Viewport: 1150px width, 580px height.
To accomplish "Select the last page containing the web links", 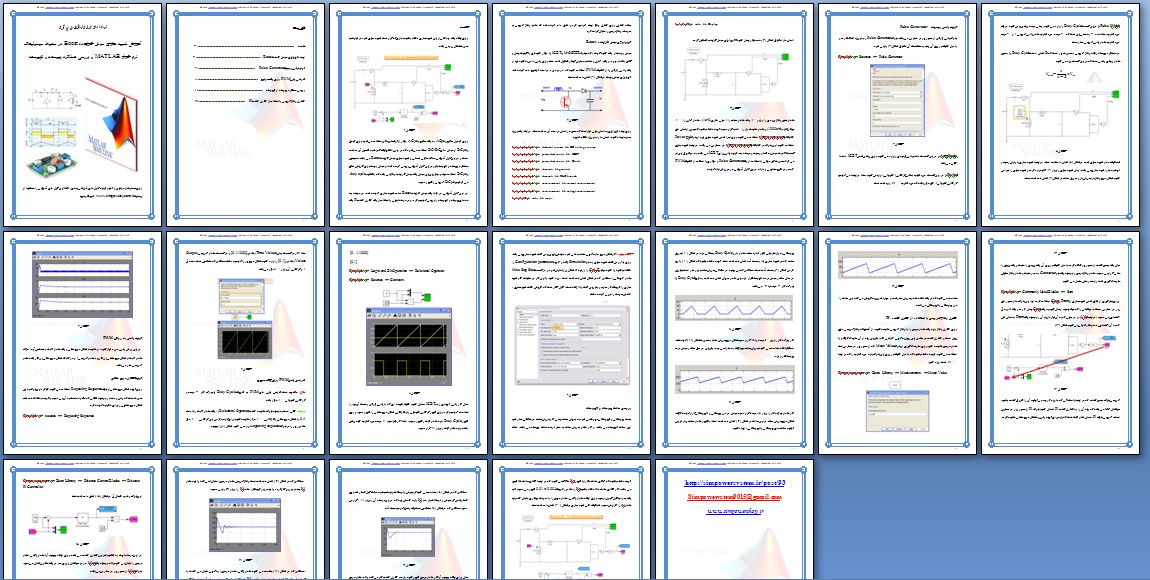I will (x=735, y=520).
